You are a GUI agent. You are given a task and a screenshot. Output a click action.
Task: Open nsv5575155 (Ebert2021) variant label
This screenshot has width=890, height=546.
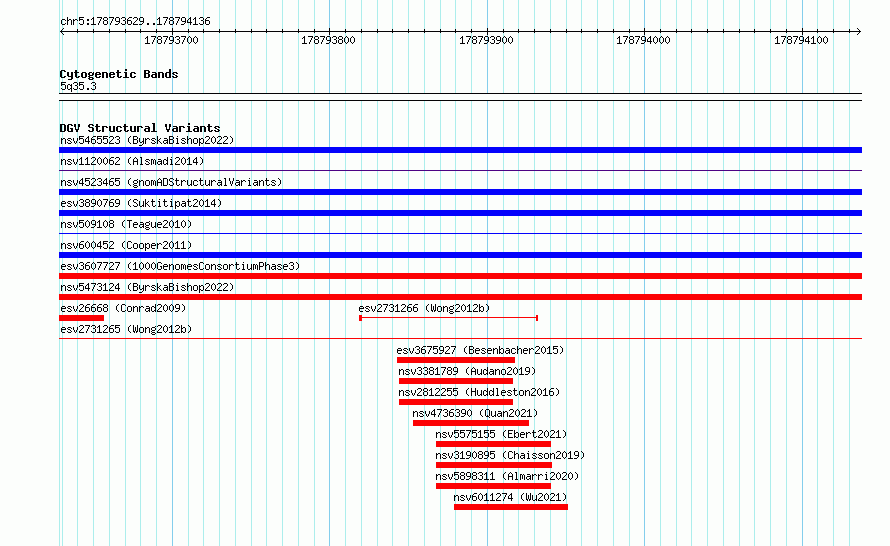[501, 434]
